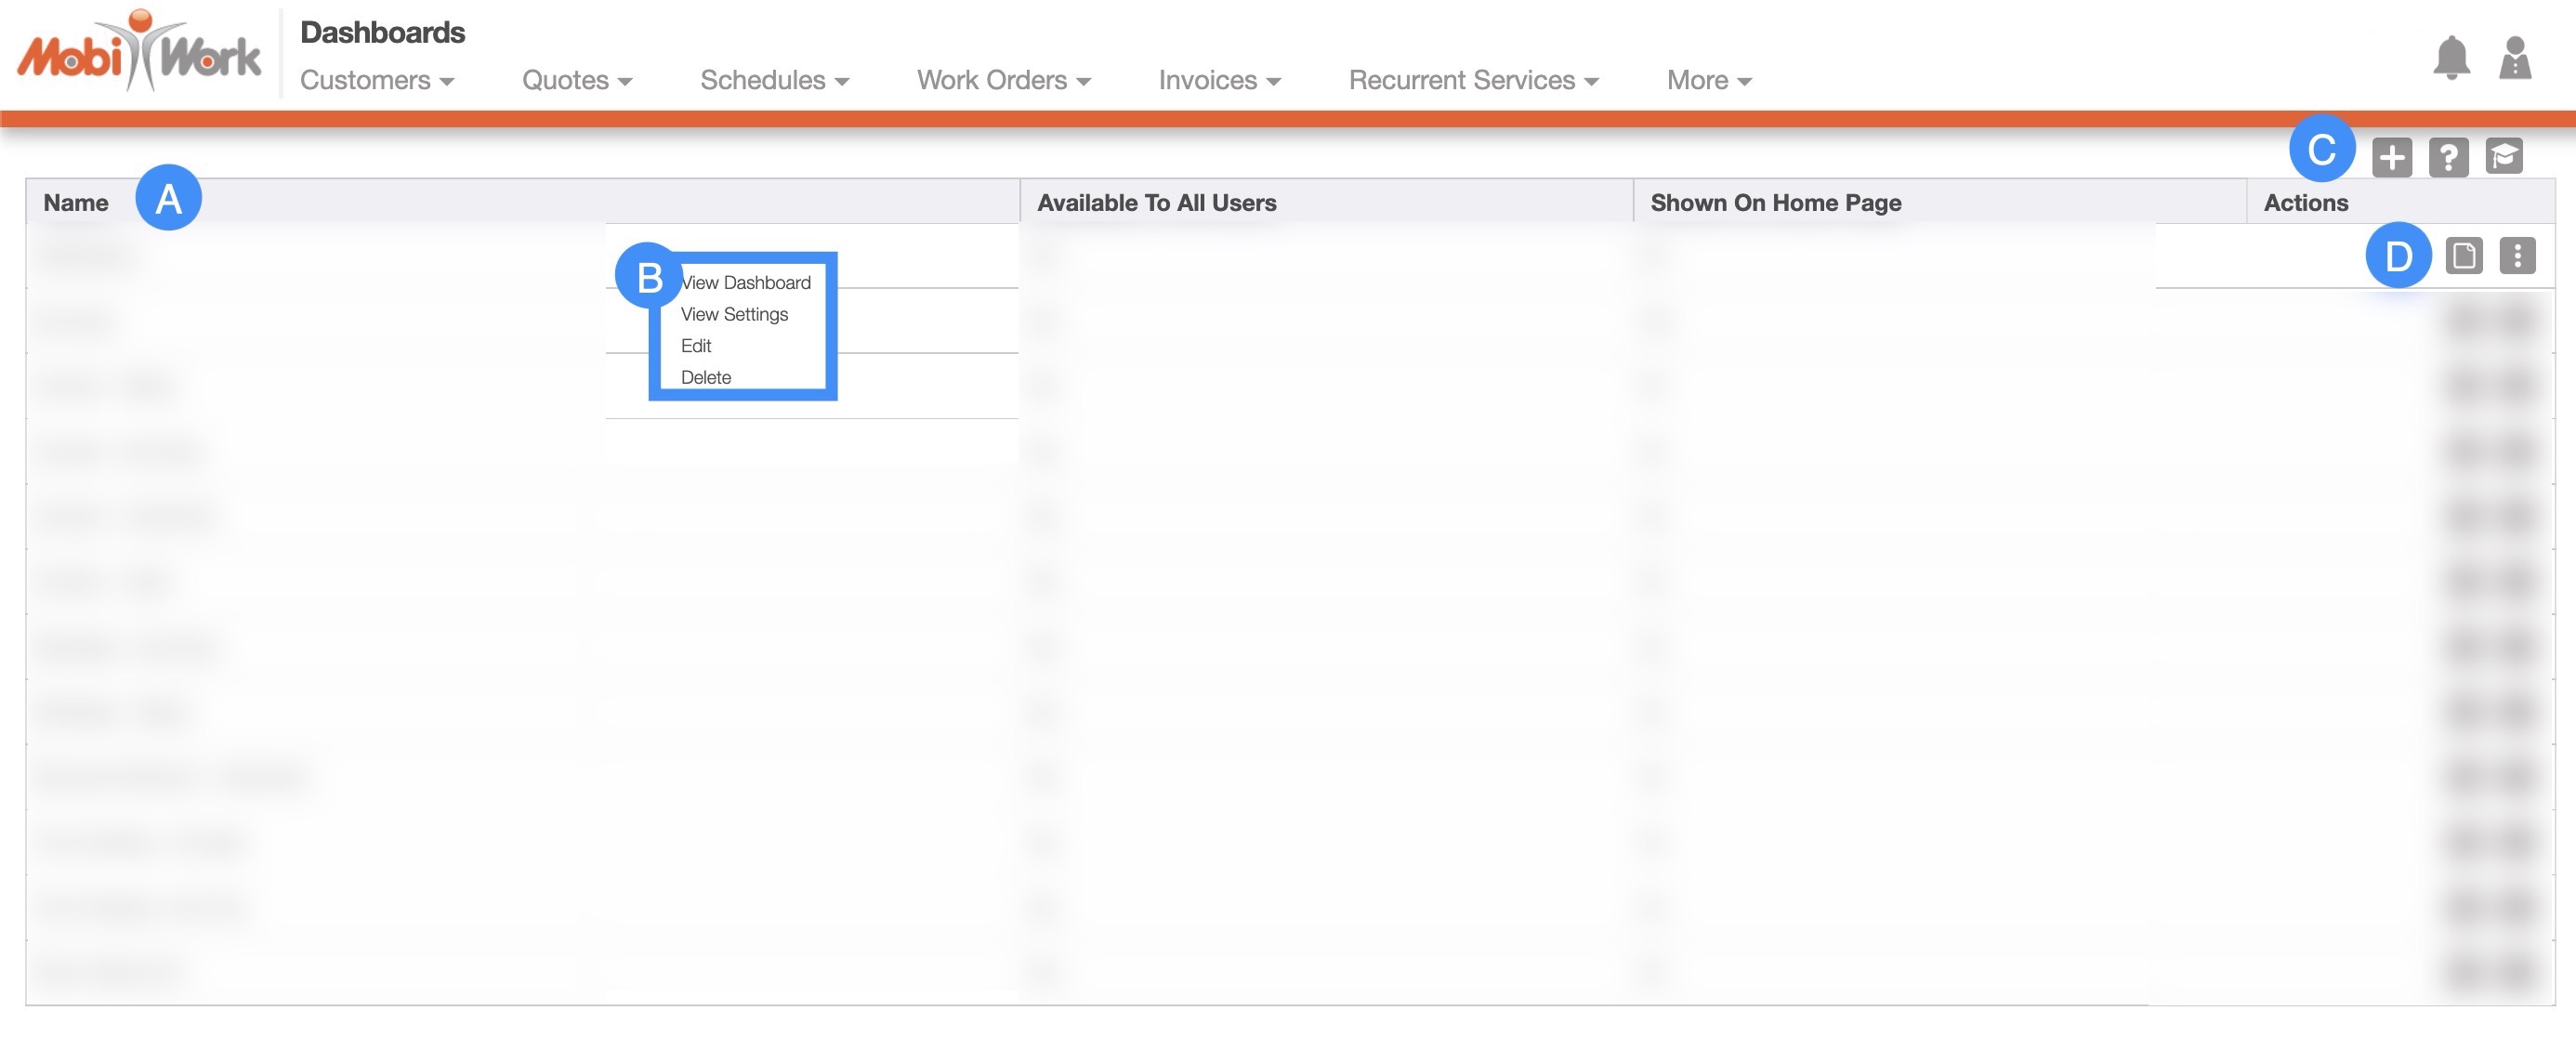
Task: Expand the Customers dropdown
Action: [x=377, y=80]
